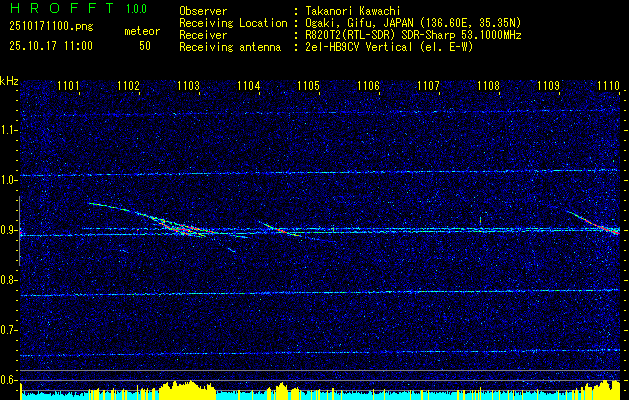Screen dimensions: 629x400
Task: Click the meteor count label
Action: click(142, 31)
